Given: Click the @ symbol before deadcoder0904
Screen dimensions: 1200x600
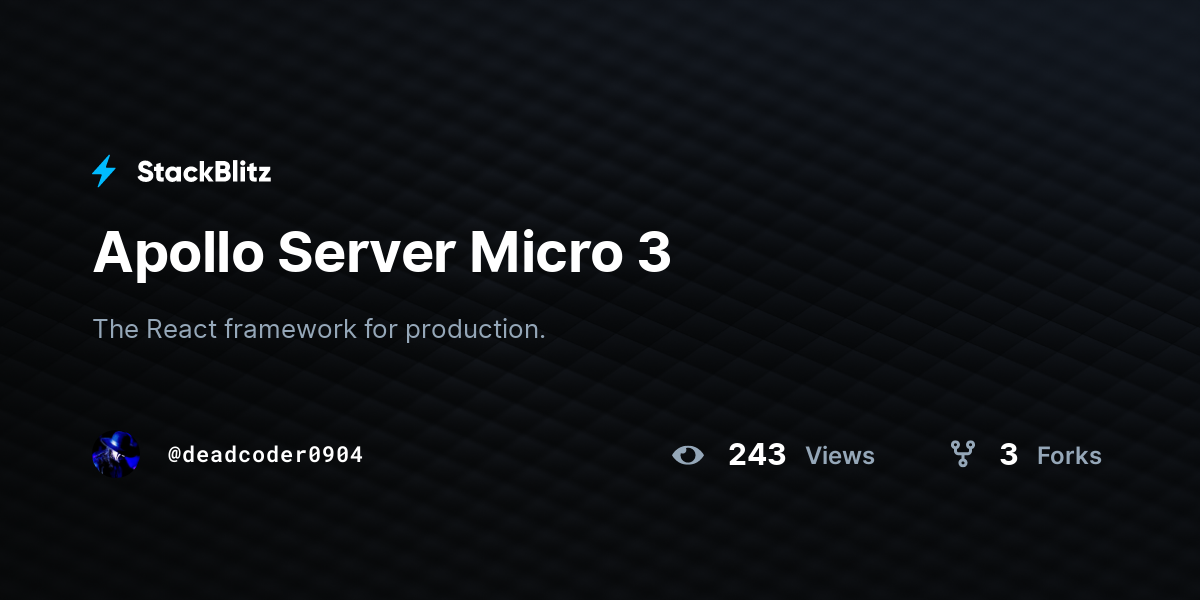Looking at the screenshot, I should pyautogui.click(x=174, y=455).
